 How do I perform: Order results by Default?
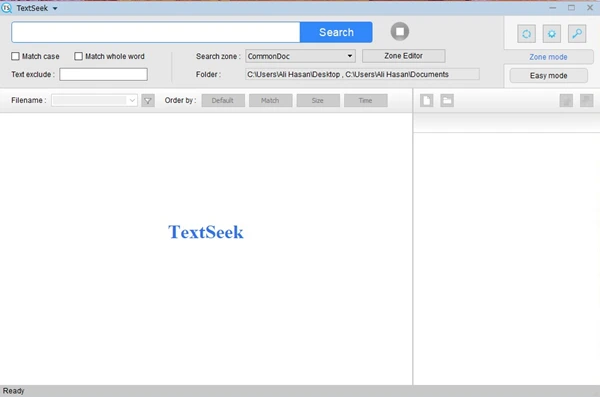pos(223,101)
